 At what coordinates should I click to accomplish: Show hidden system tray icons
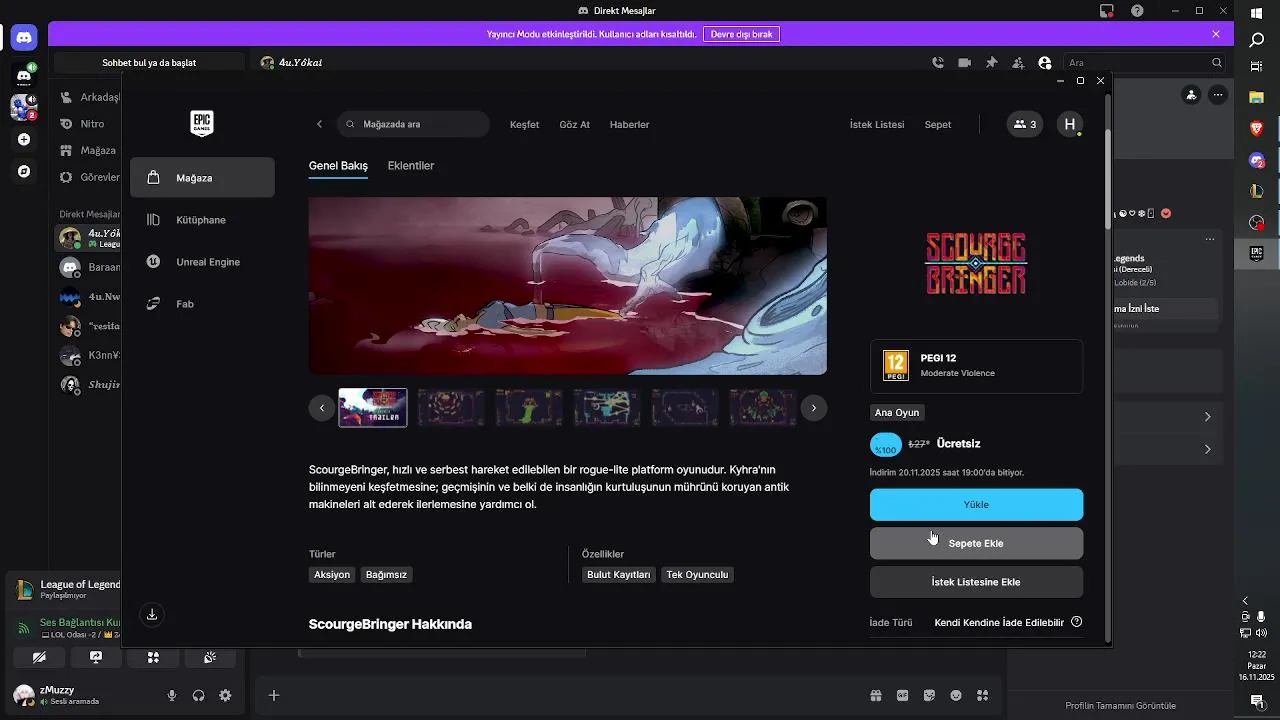1245,600
